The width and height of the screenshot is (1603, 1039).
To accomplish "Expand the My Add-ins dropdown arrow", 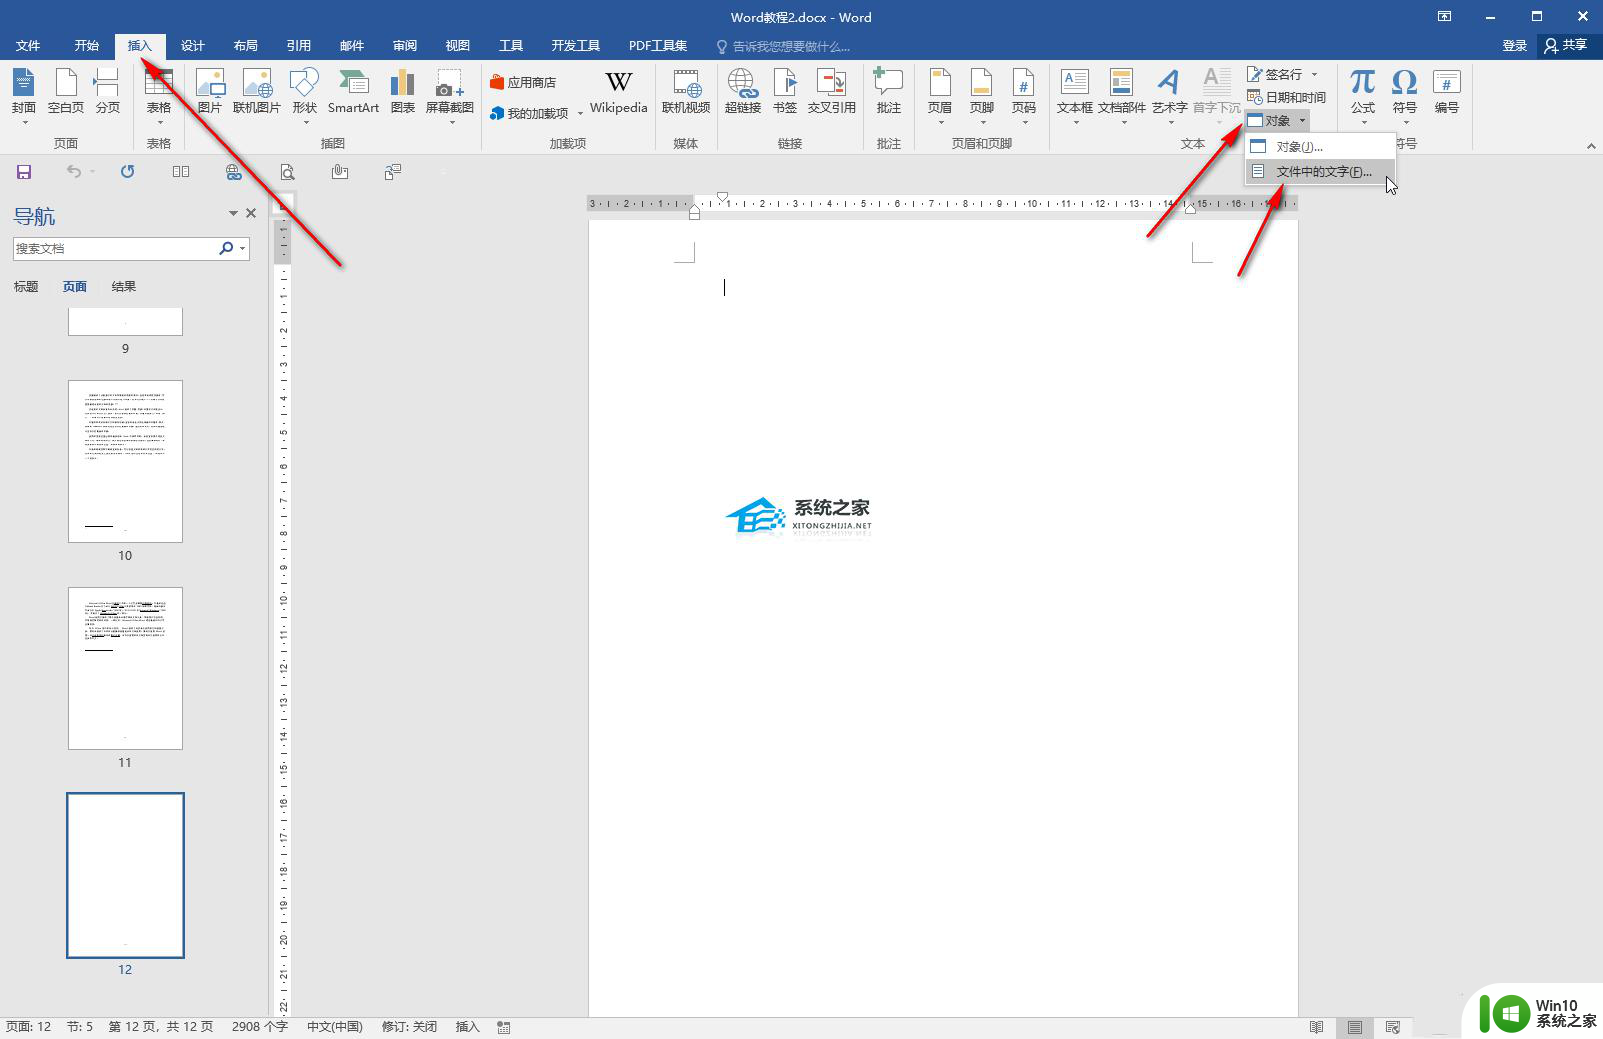I will [580, 113].
